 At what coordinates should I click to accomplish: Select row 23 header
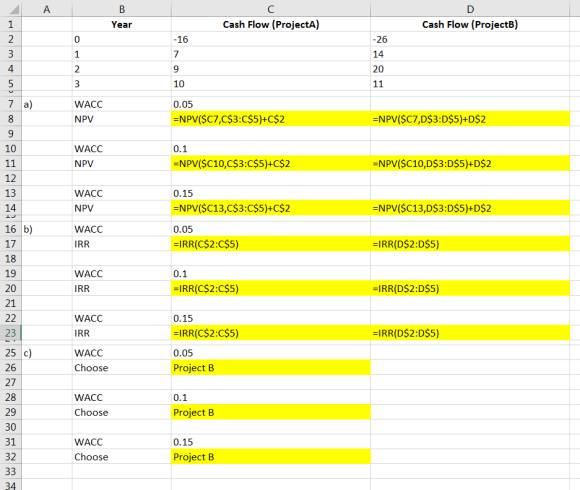(x=11, y=333)
